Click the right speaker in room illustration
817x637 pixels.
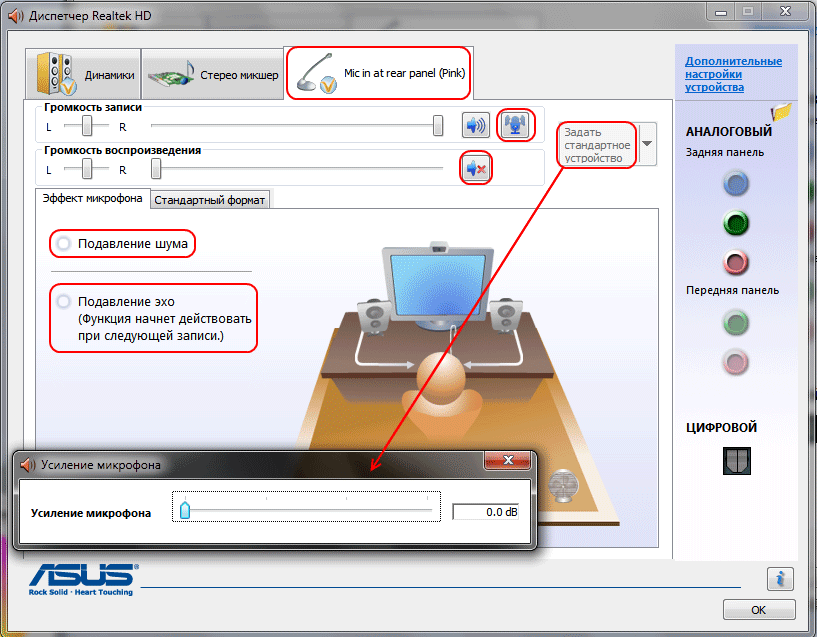(x=505, y=315)
